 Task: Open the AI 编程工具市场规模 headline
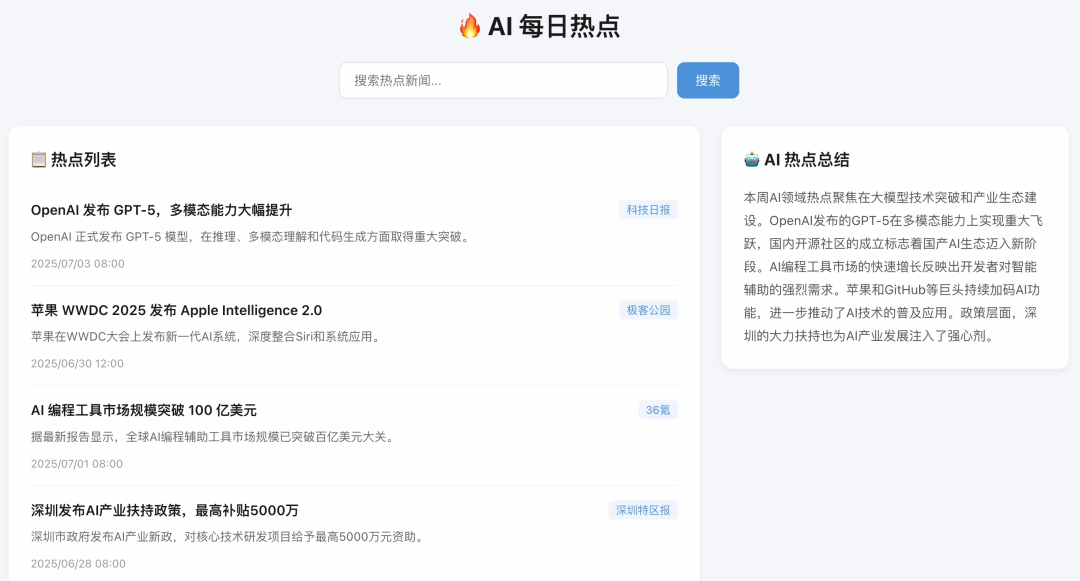(x=143, y=410)
